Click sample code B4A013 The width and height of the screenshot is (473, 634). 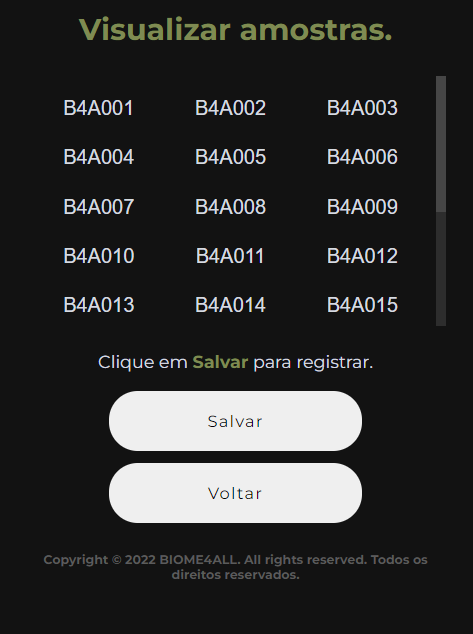(99, 304)
